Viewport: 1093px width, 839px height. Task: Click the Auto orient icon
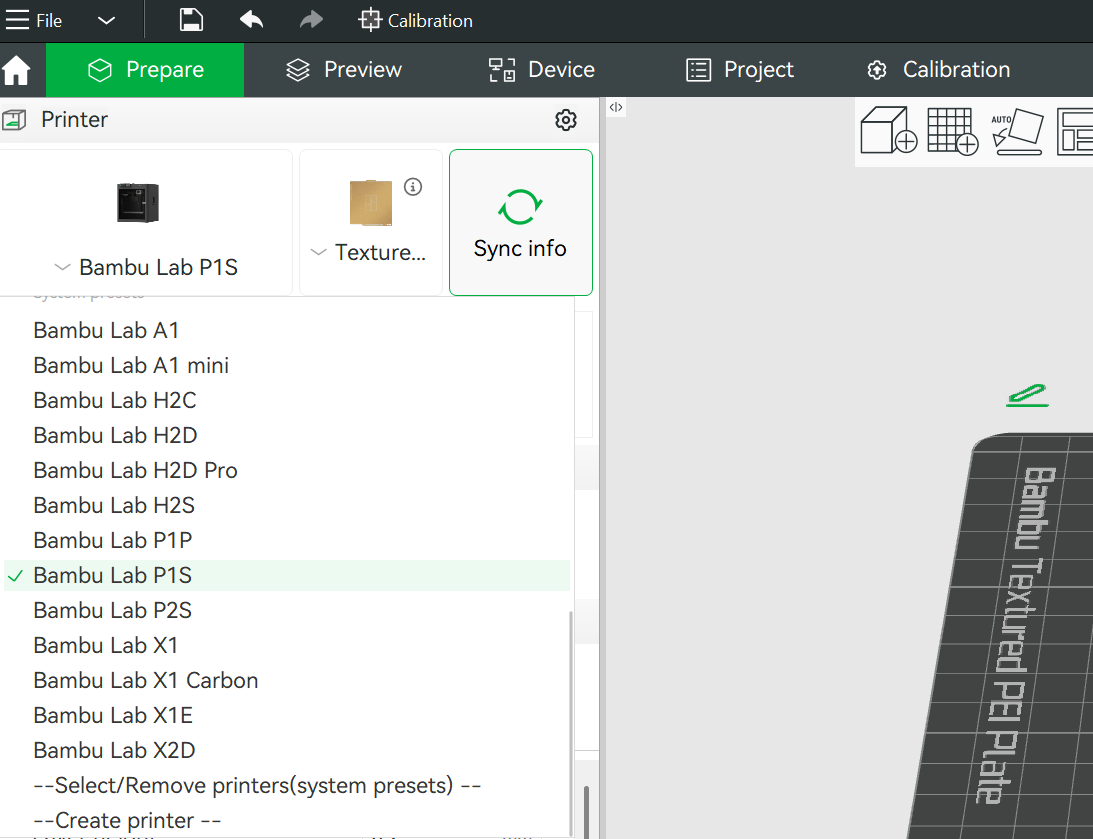point(1017,131)
